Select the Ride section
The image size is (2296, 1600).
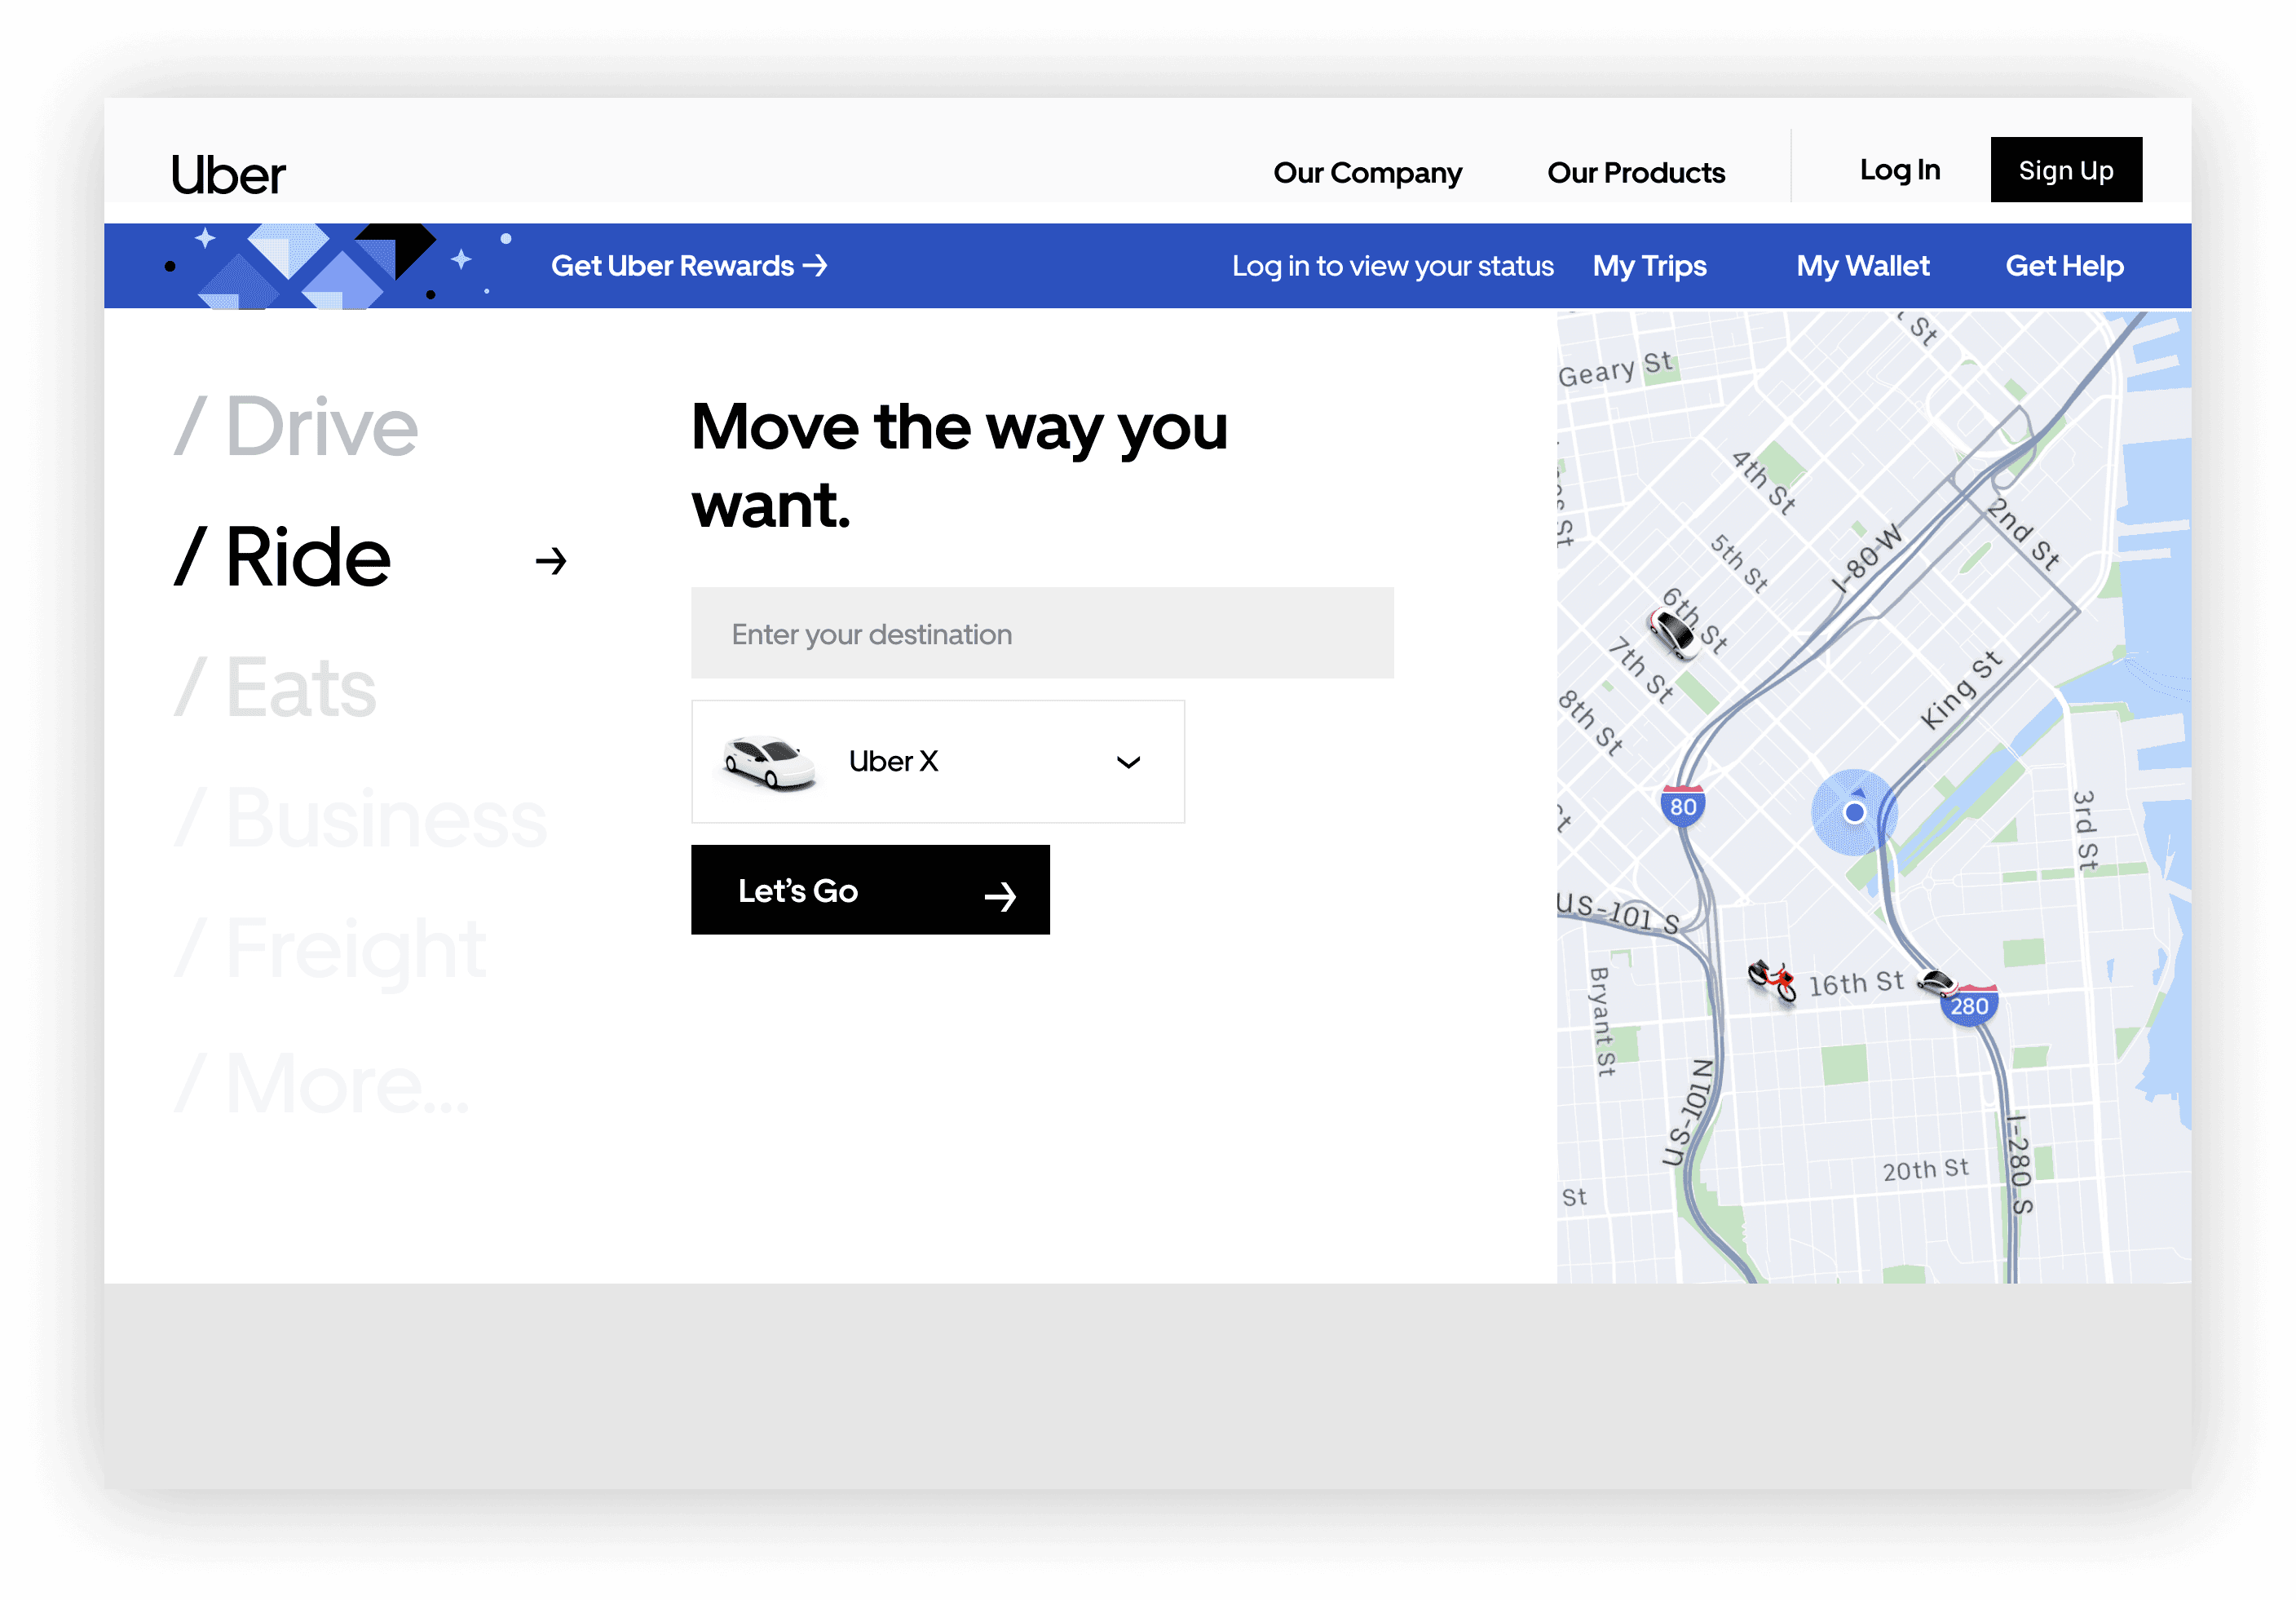282,558
